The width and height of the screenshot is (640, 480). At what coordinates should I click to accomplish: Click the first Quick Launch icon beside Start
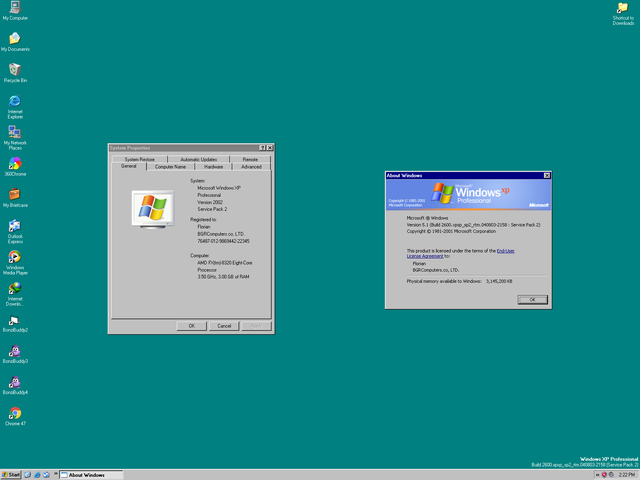(28, 475)
